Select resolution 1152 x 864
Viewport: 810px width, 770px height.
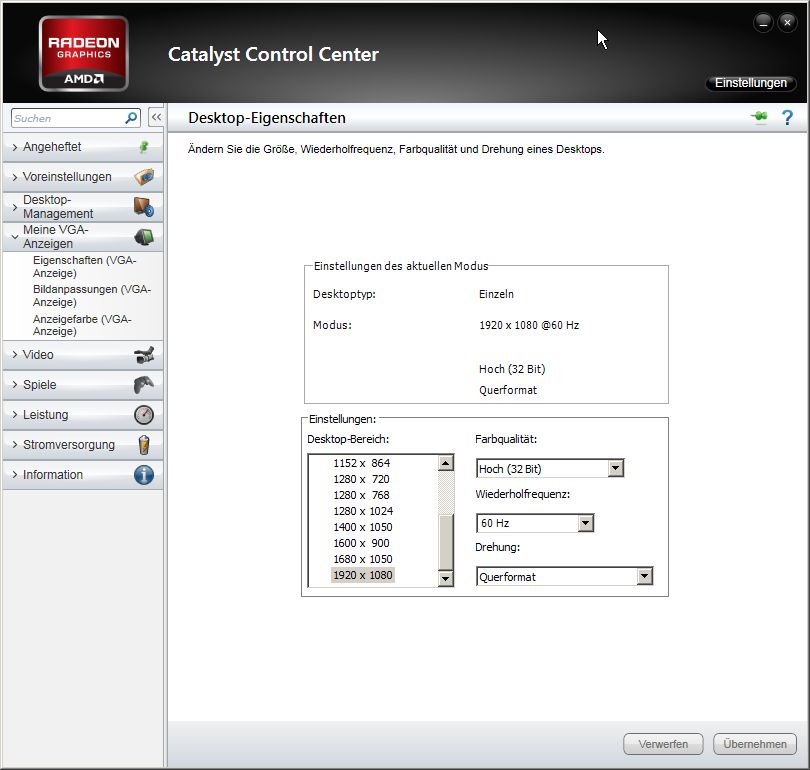point(362,463)
